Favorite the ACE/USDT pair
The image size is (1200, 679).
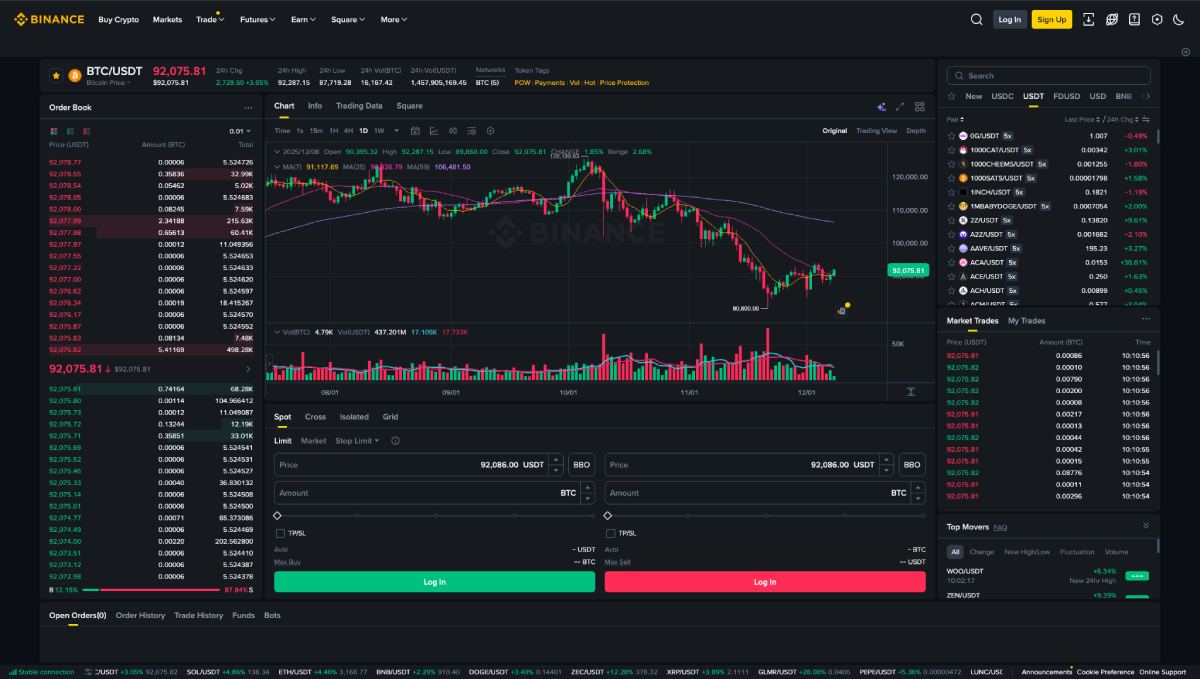click(952, 276)
